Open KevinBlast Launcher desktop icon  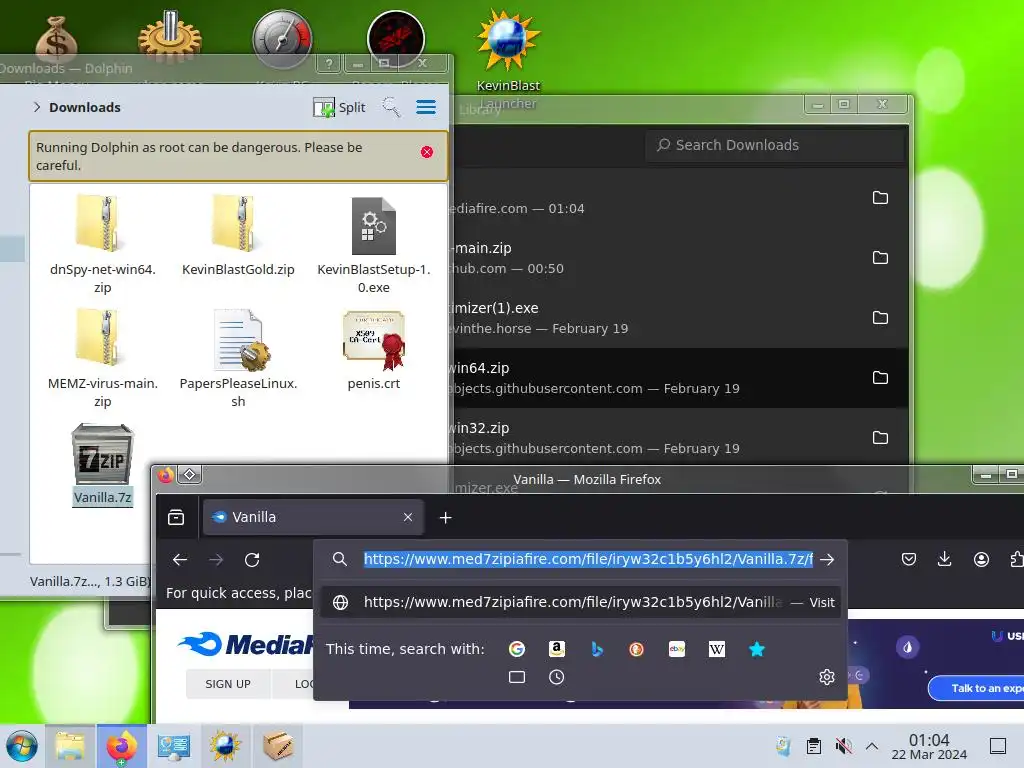pyautogui.click(x=508, y=56)
